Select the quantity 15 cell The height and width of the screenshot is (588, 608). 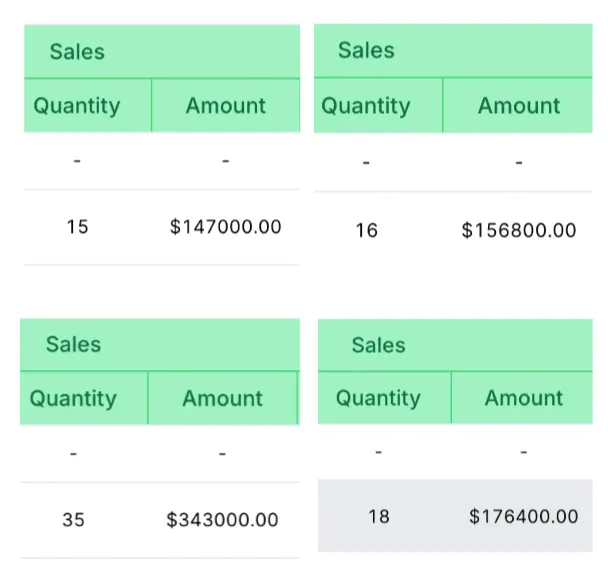[77, 227]
